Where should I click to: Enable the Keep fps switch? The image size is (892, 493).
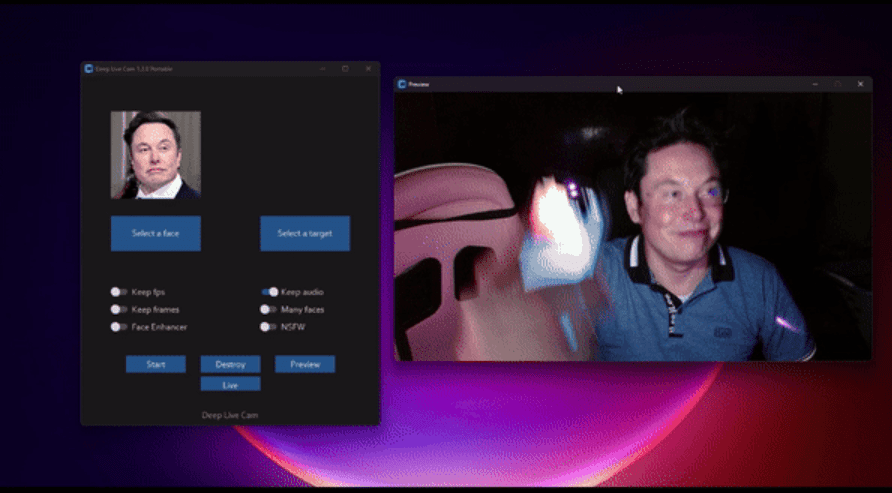click(x=119, y=292)
